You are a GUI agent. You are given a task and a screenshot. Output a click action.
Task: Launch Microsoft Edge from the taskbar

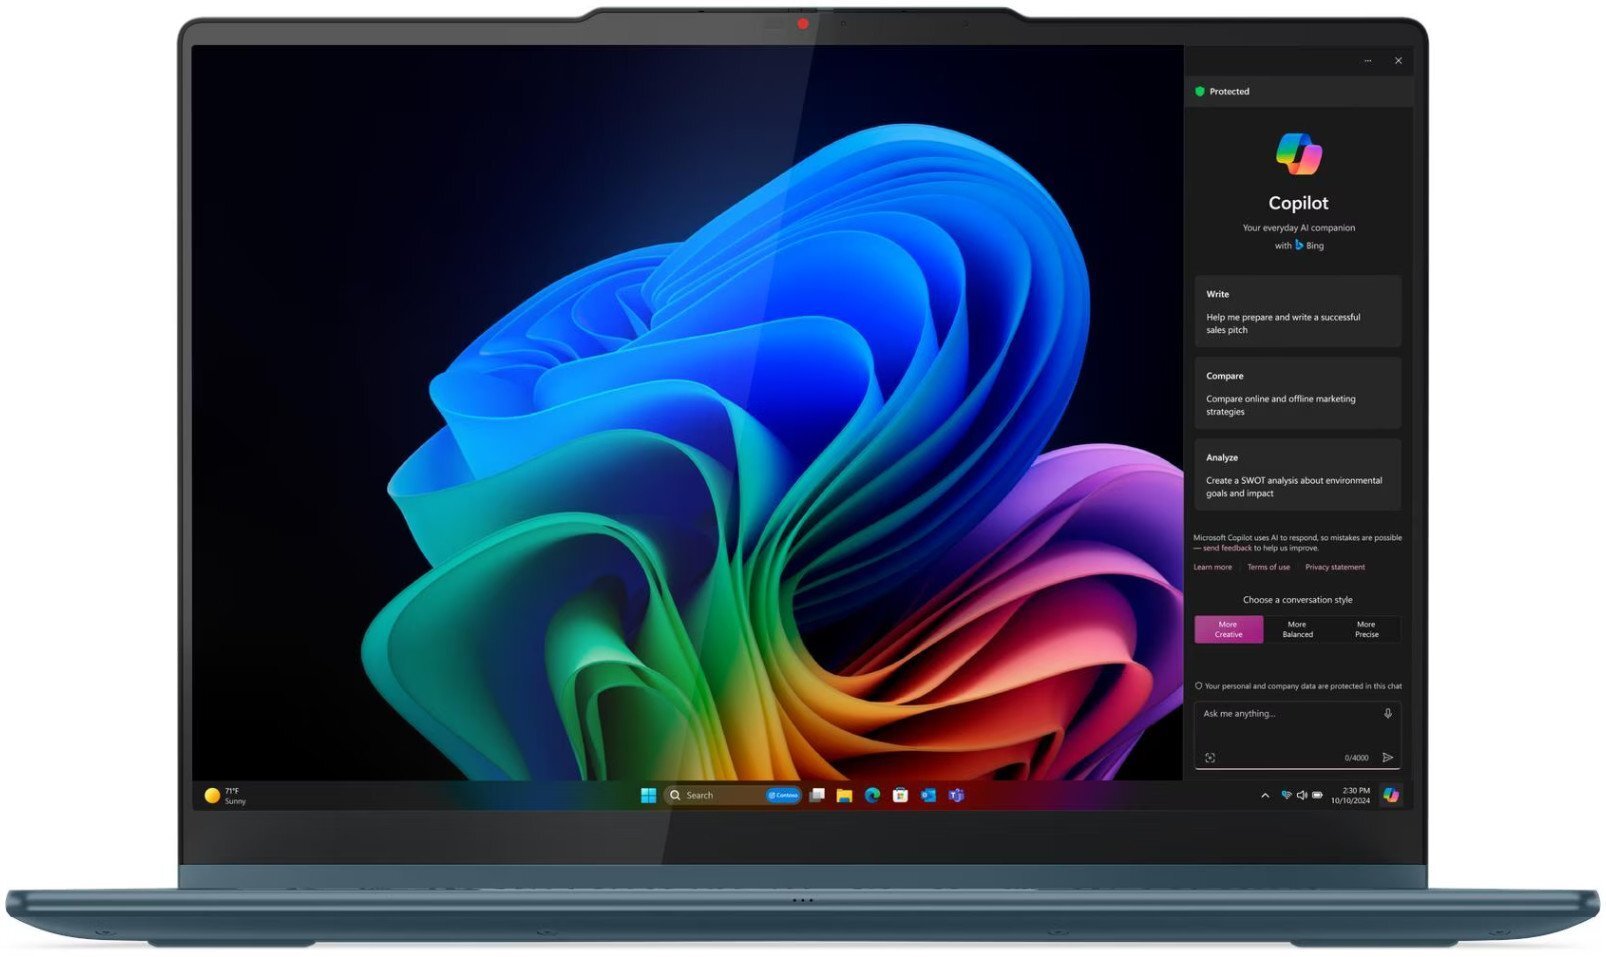[x=871, y=795]
